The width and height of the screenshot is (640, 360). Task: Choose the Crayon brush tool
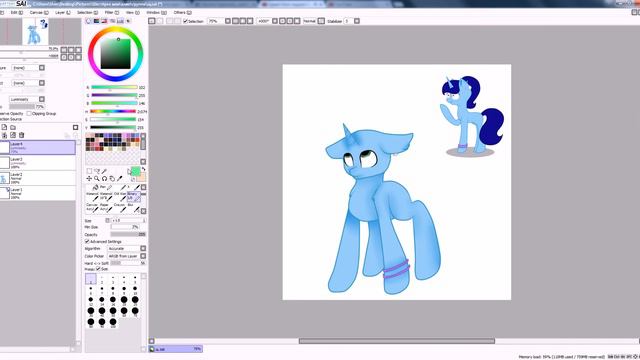tap(120, 207)
